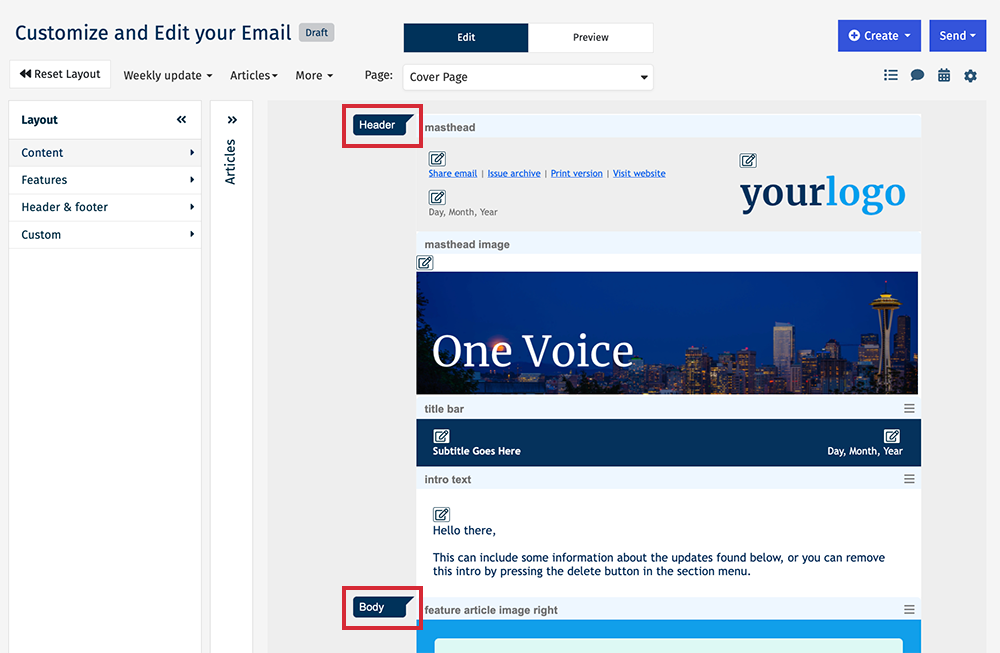Open the list view icon in toolbar
The height and width of the screenshot is (653, 1000).
(x=890, y=75)
